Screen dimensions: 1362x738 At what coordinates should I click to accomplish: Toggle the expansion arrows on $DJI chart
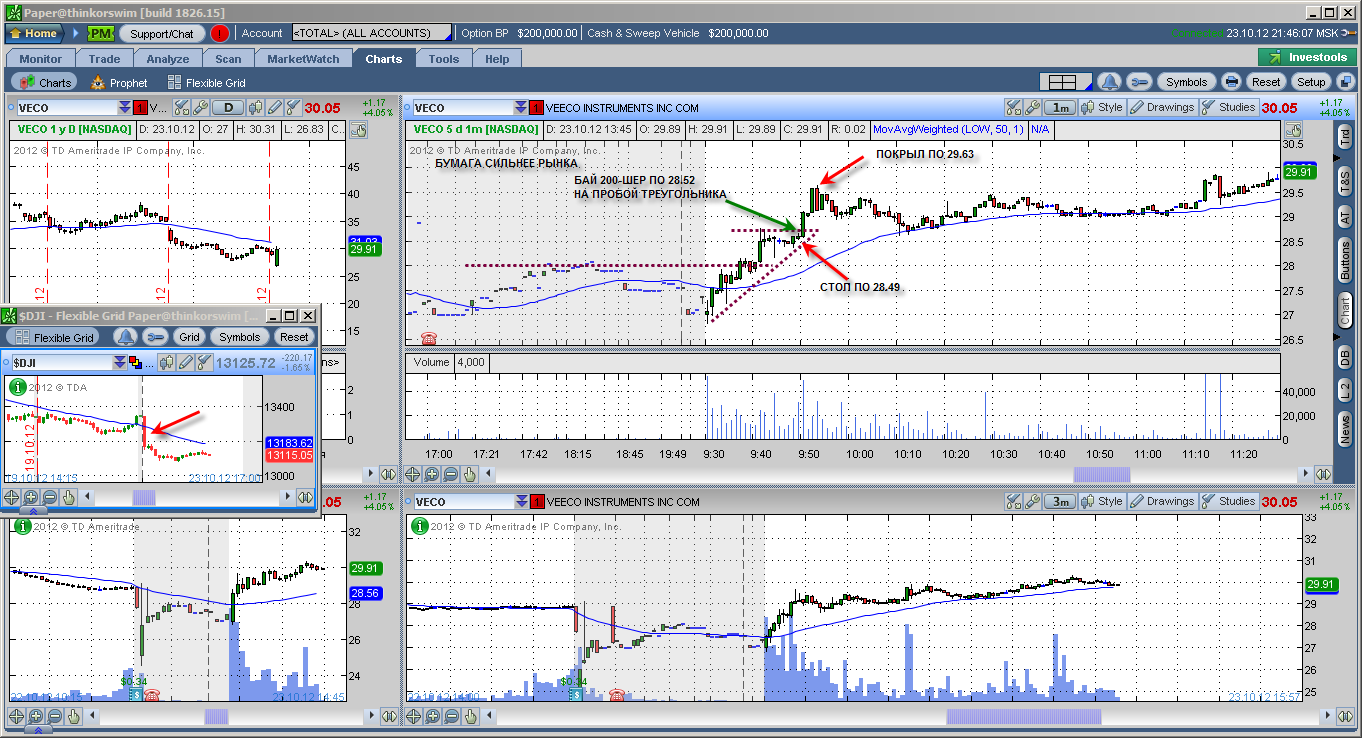point(305,497)
